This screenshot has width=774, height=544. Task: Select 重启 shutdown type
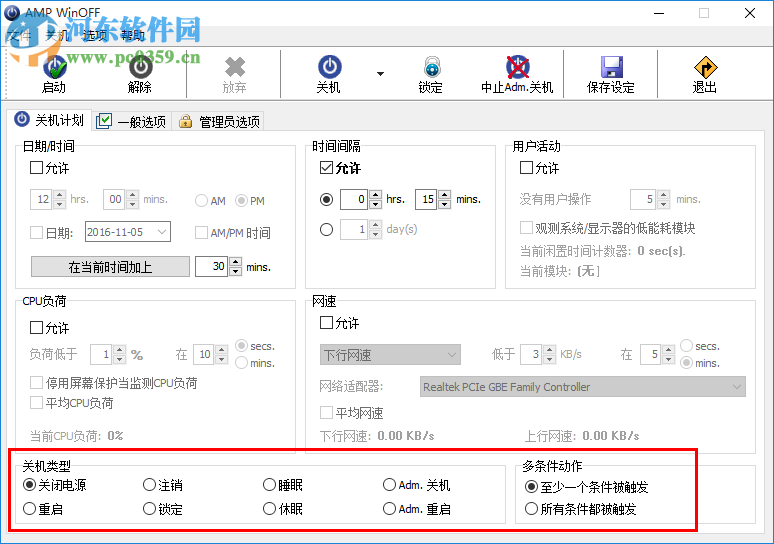30,508
